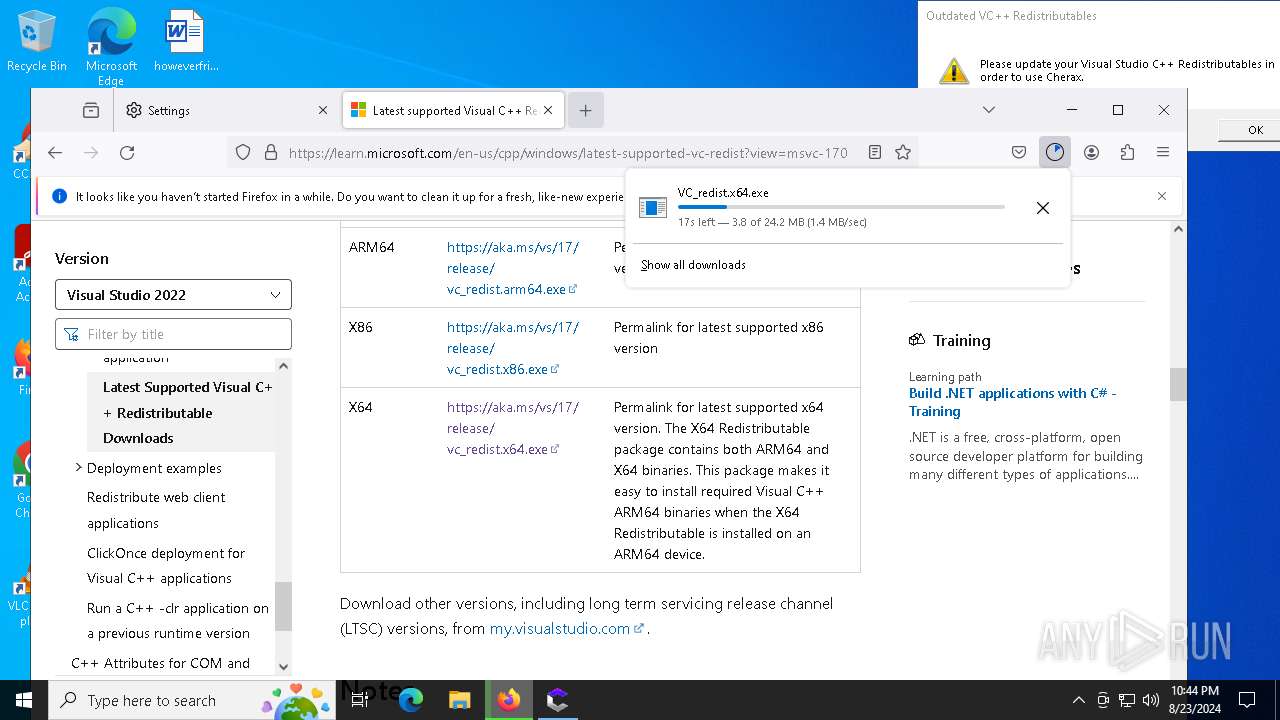Open Redistribute web client applications
1280x720 pixels.
[x=156, y=510]
